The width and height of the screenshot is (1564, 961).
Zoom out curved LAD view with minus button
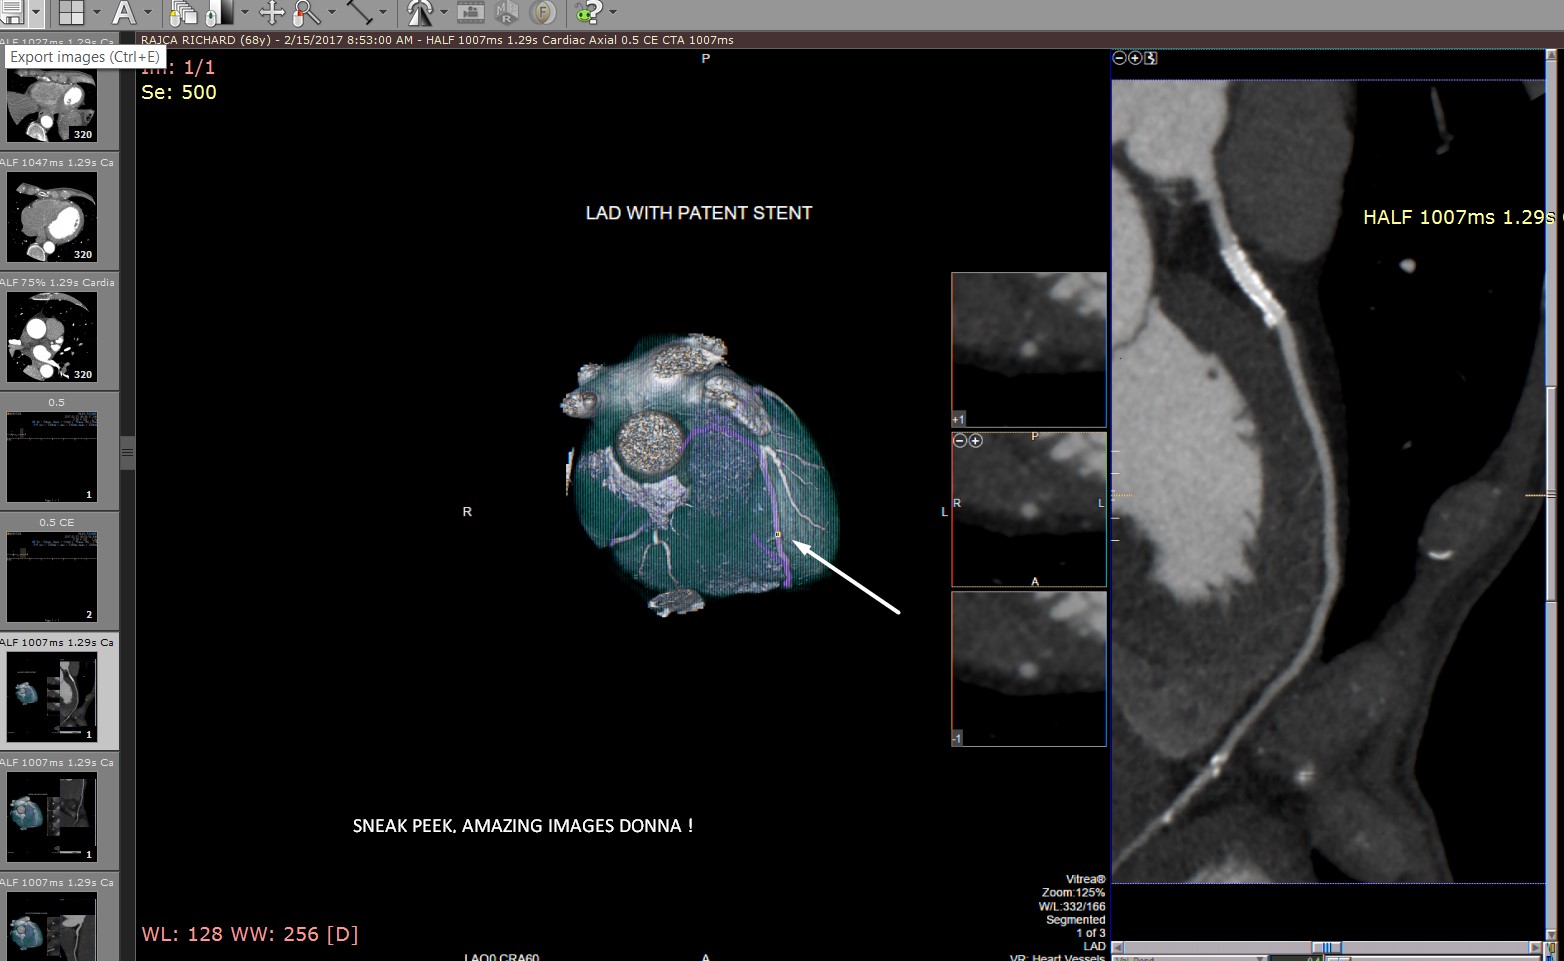coord(1119,58)
